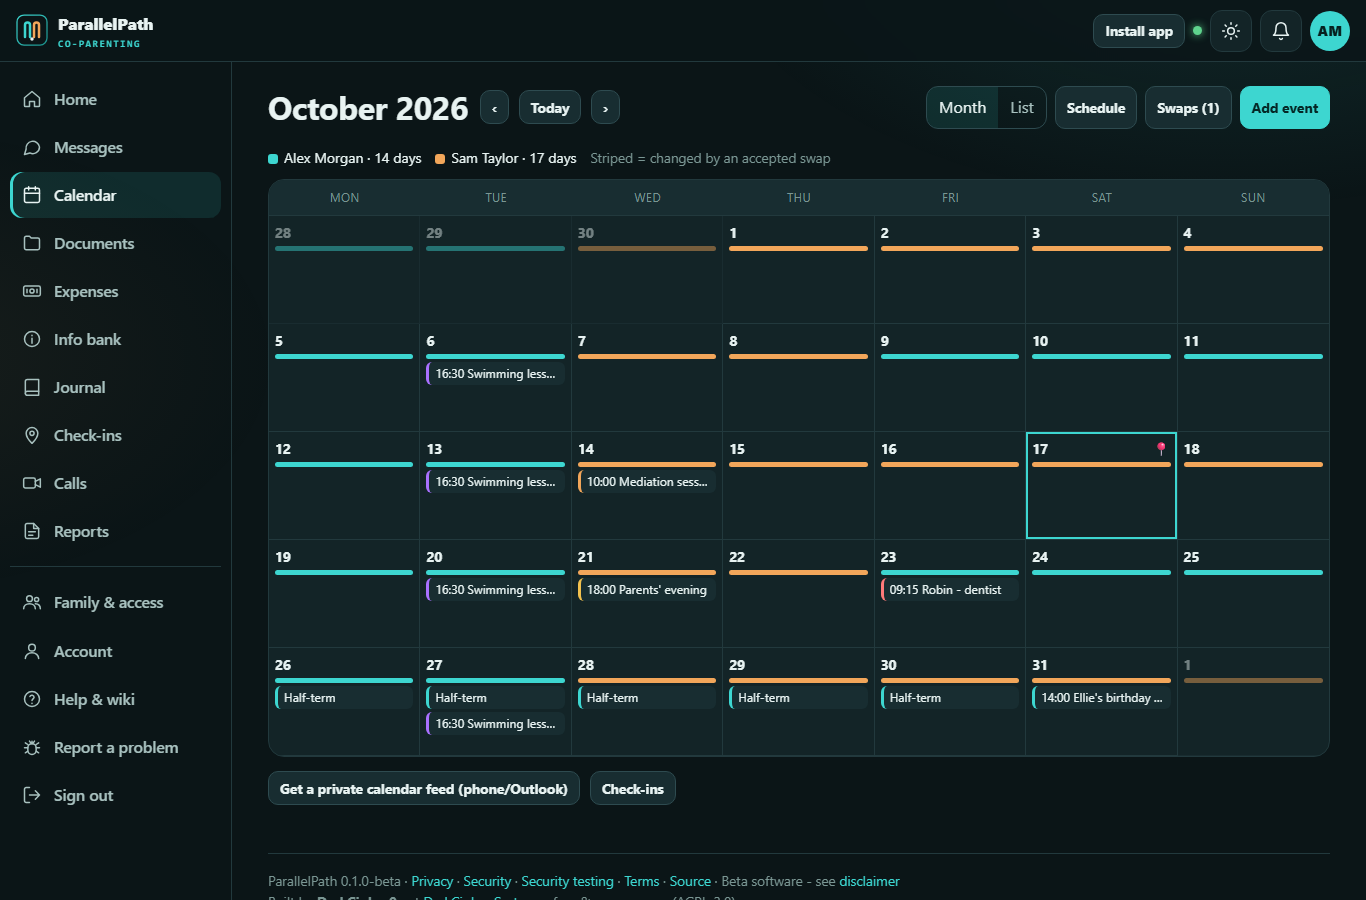Click the Documents folder icon
The width and height of the screenshot is (1366, 900).
point(32,243)
